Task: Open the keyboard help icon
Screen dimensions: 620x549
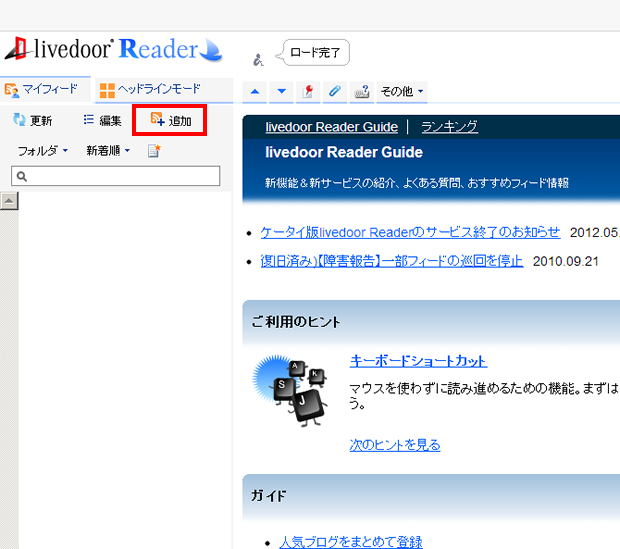Action: pos(361,91)
